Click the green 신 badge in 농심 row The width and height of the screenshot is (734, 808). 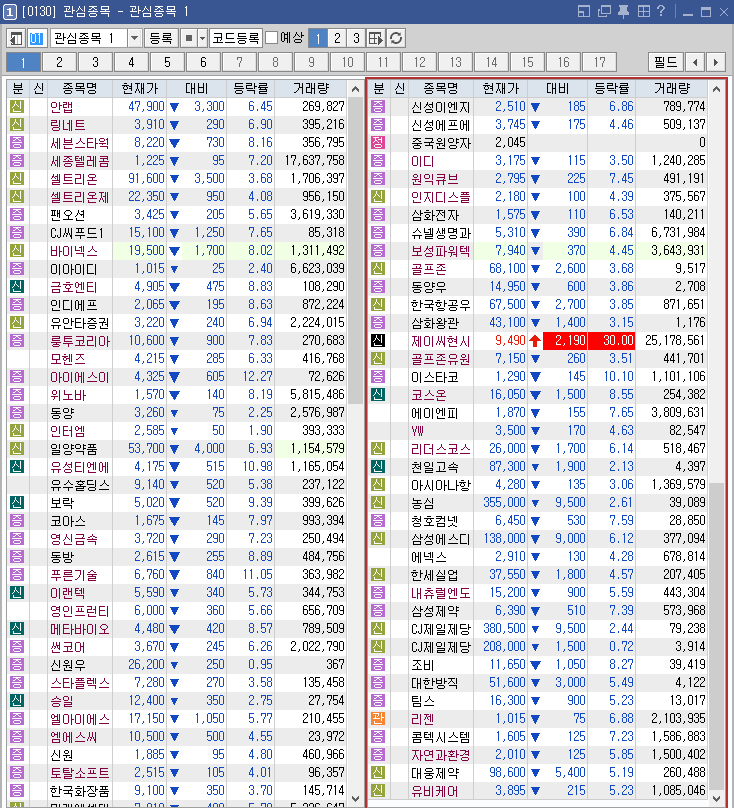pos(378,502)
